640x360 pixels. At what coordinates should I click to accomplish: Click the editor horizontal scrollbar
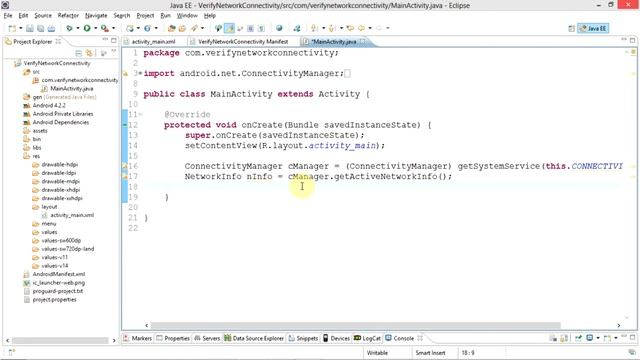point(356,325)
